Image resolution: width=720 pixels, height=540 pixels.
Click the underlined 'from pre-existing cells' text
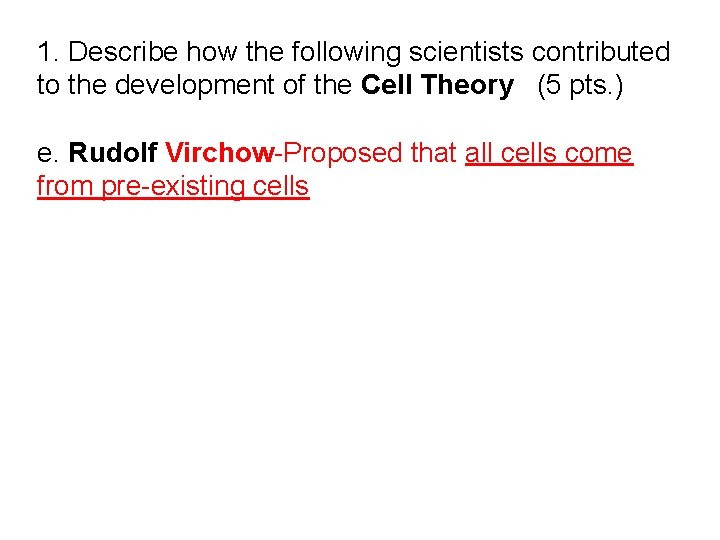tap(173, 186)
